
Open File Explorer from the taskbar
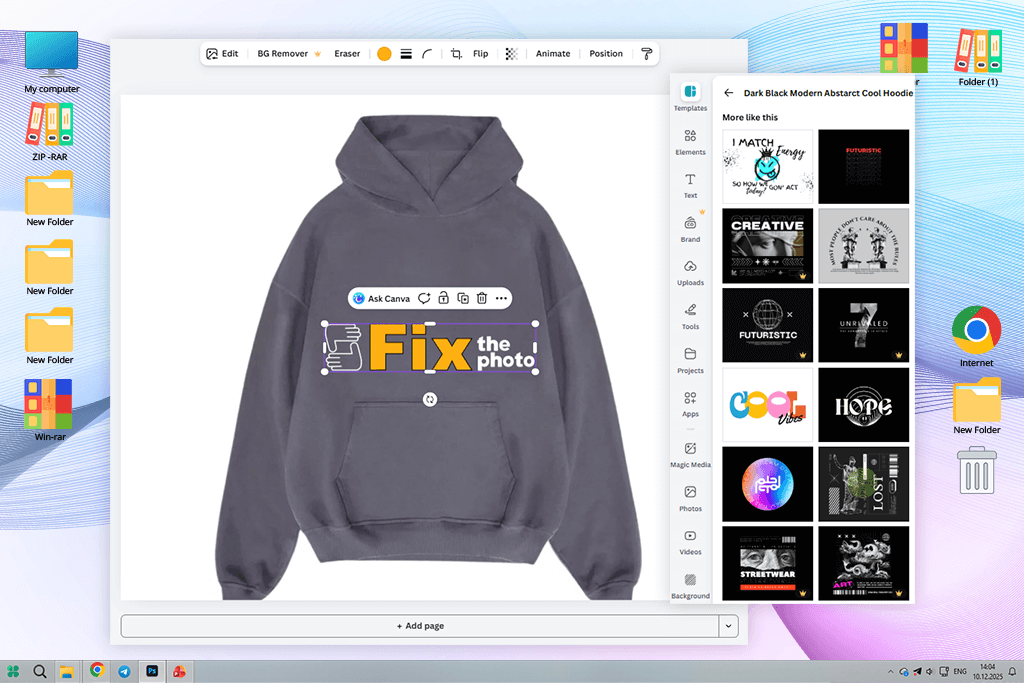(67, 671)
